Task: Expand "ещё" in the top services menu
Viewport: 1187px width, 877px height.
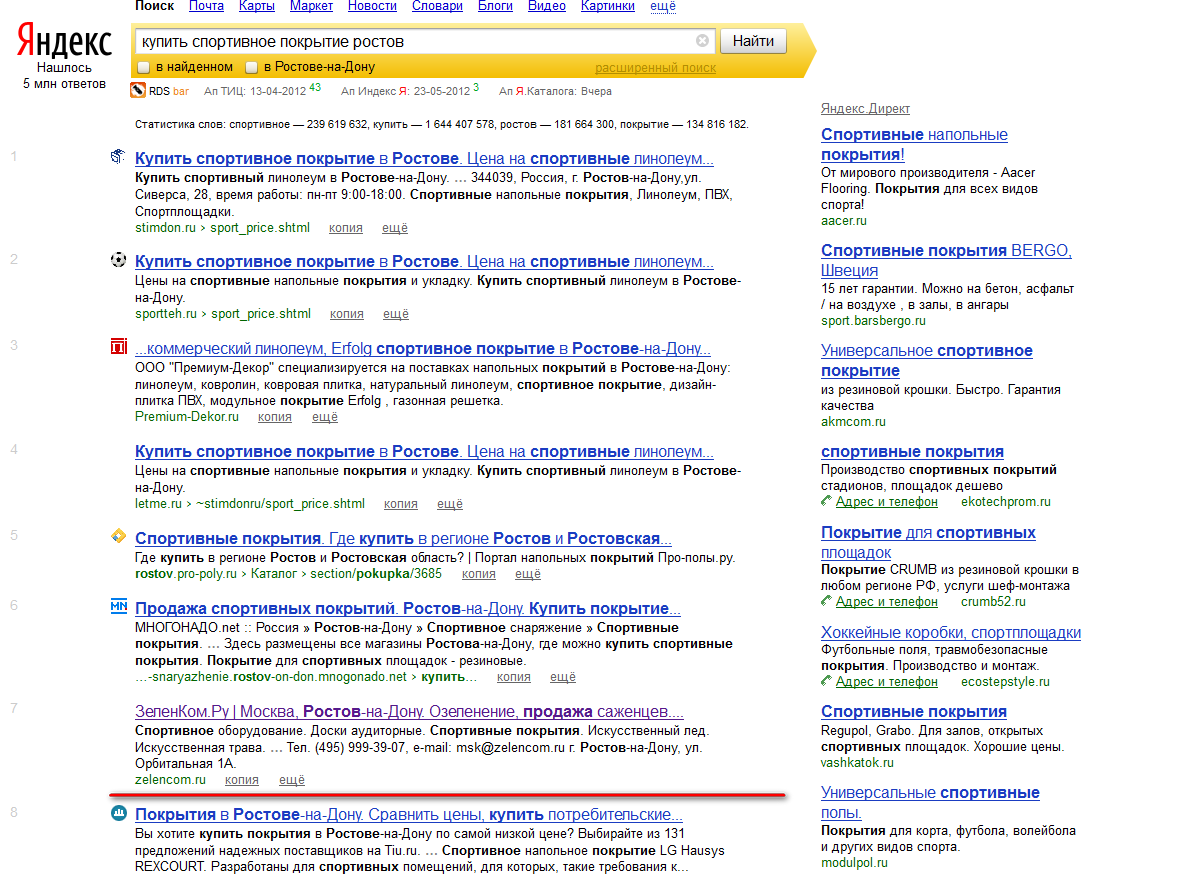Action: (662, 6)
